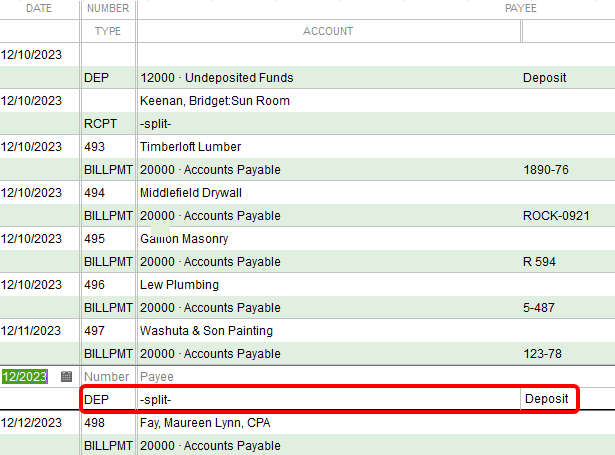Select Keenan, Bridget:Sun Room payee
Screen dimensions: 615x455
[x=215, y=101]
